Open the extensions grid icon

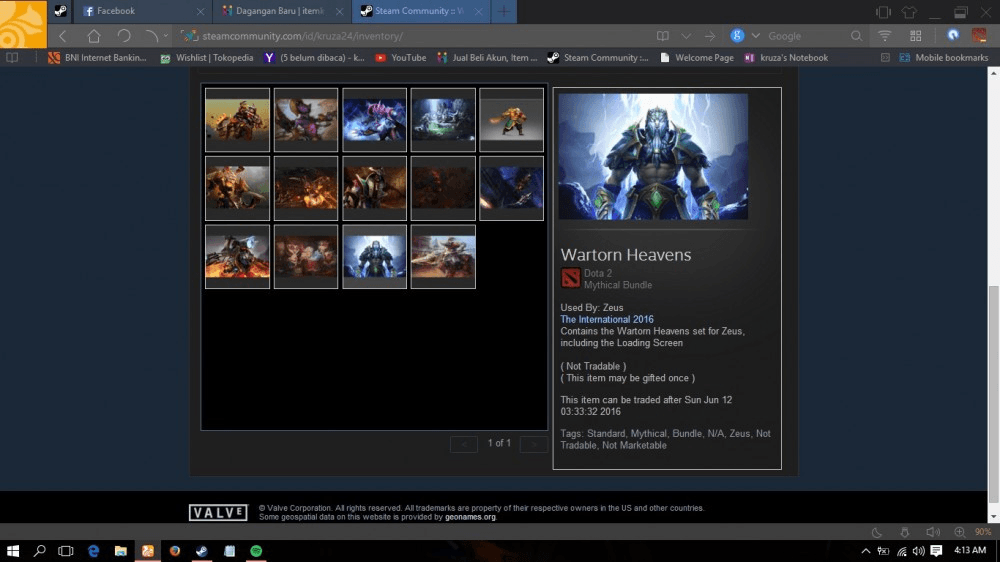pyautogui.click(x=915, y=36)
